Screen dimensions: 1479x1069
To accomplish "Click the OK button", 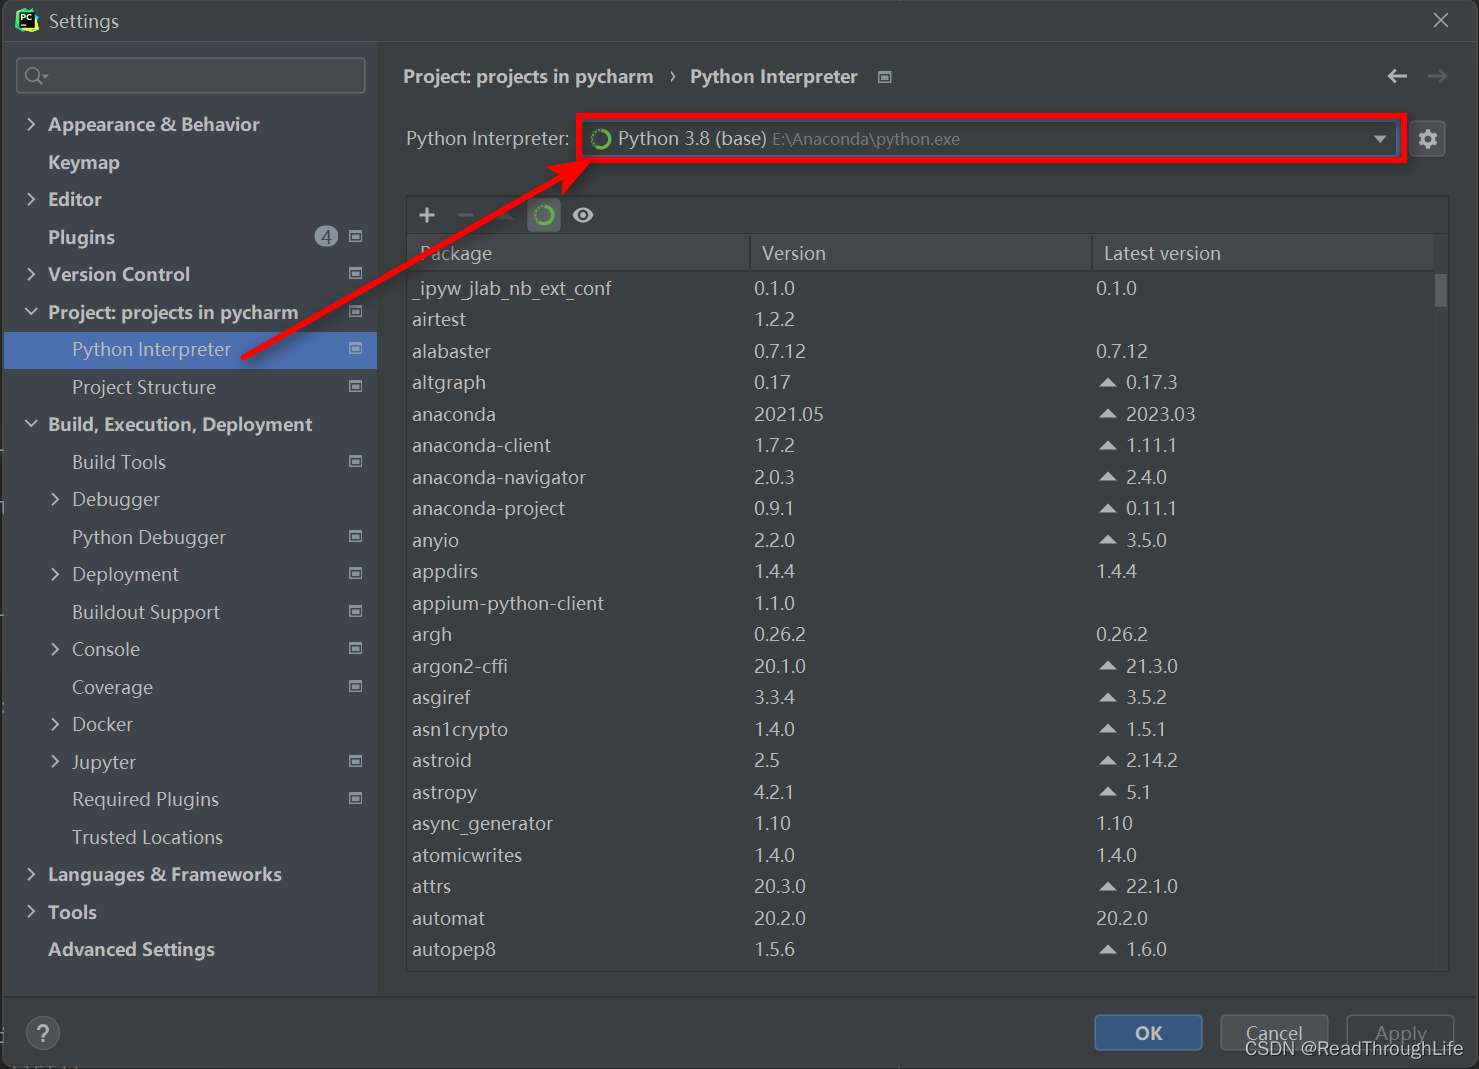I will 1148,1033.
